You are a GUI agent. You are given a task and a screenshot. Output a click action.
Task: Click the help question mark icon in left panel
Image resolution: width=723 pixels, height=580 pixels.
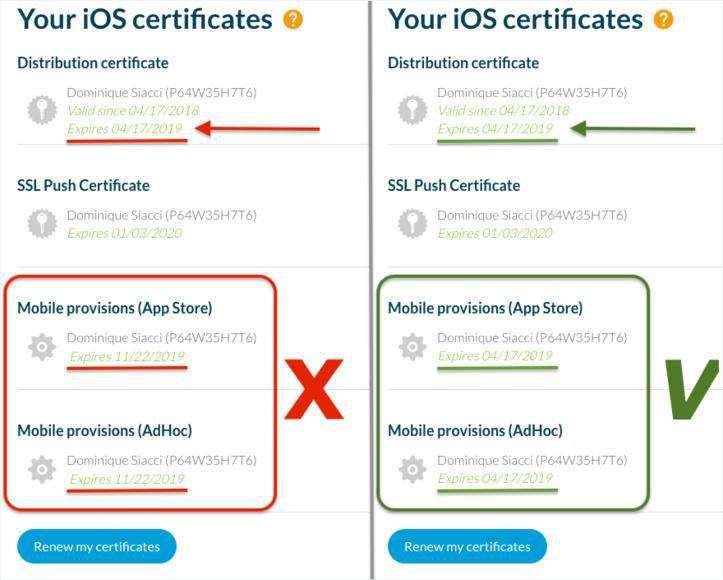pyautogui.click(x=292, y=19)
